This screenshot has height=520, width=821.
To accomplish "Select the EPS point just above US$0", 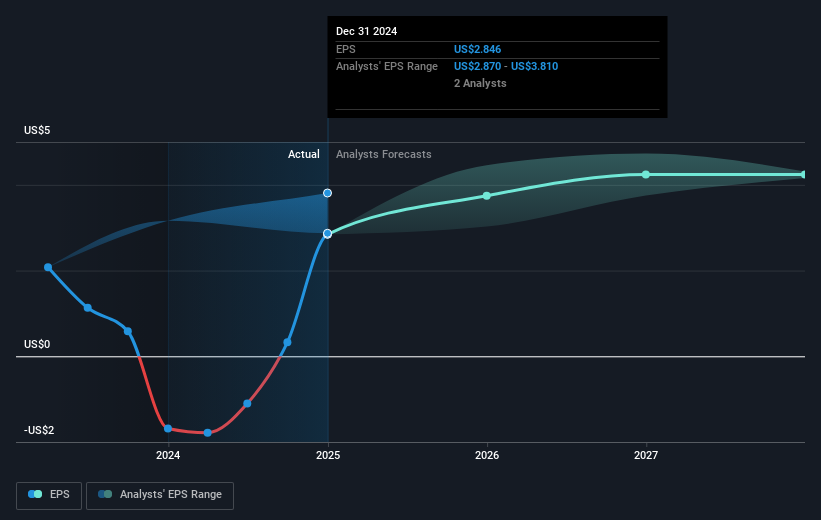I will pyautogui.click(x=287, y=342).
